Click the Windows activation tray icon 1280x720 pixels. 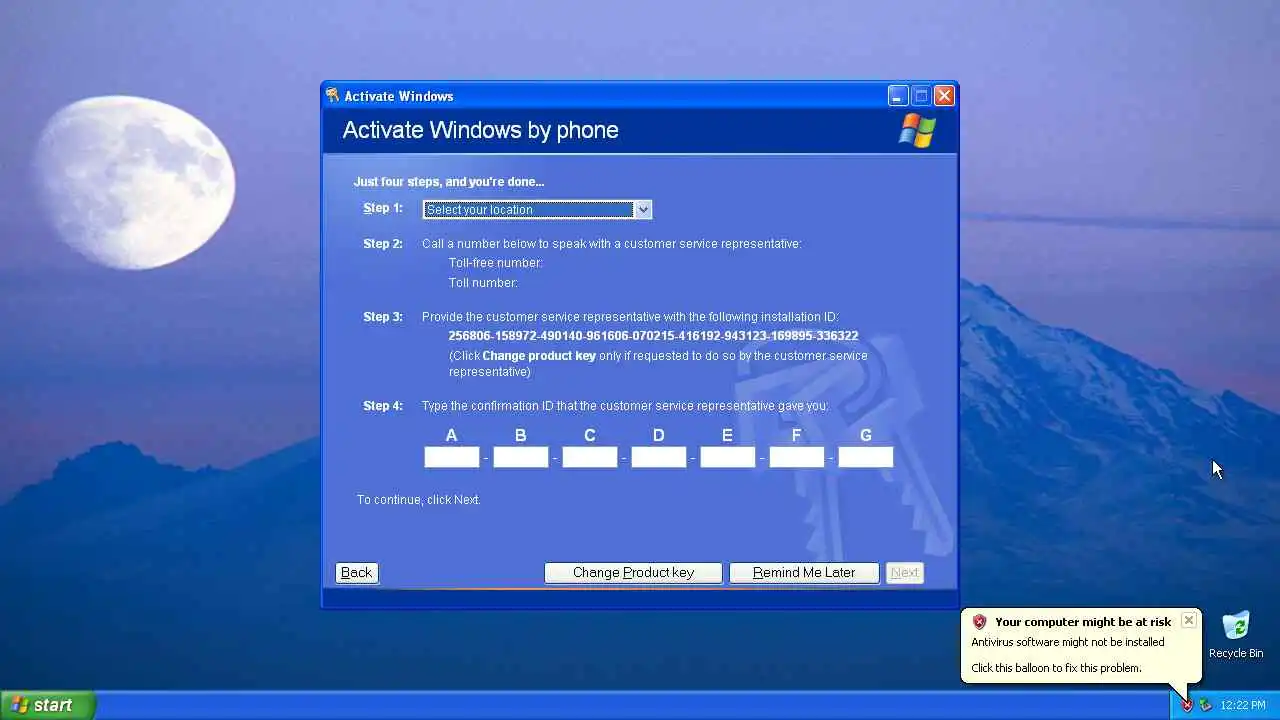pyautogui.click(x=1206, y=705)
